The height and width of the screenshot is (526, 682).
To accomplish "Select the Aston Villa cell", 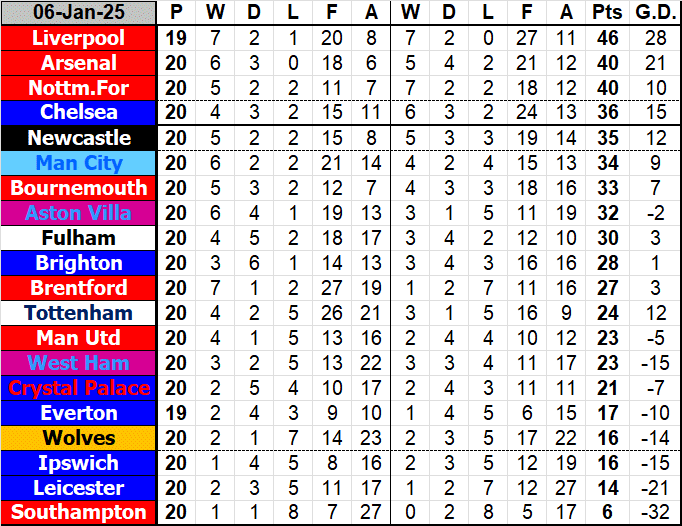I will coord(79,213).
